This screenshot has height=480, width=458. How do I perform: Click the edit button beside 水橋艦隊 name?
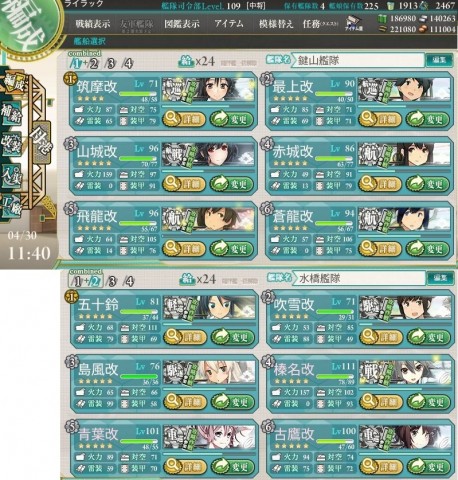(x=440, y=278)
